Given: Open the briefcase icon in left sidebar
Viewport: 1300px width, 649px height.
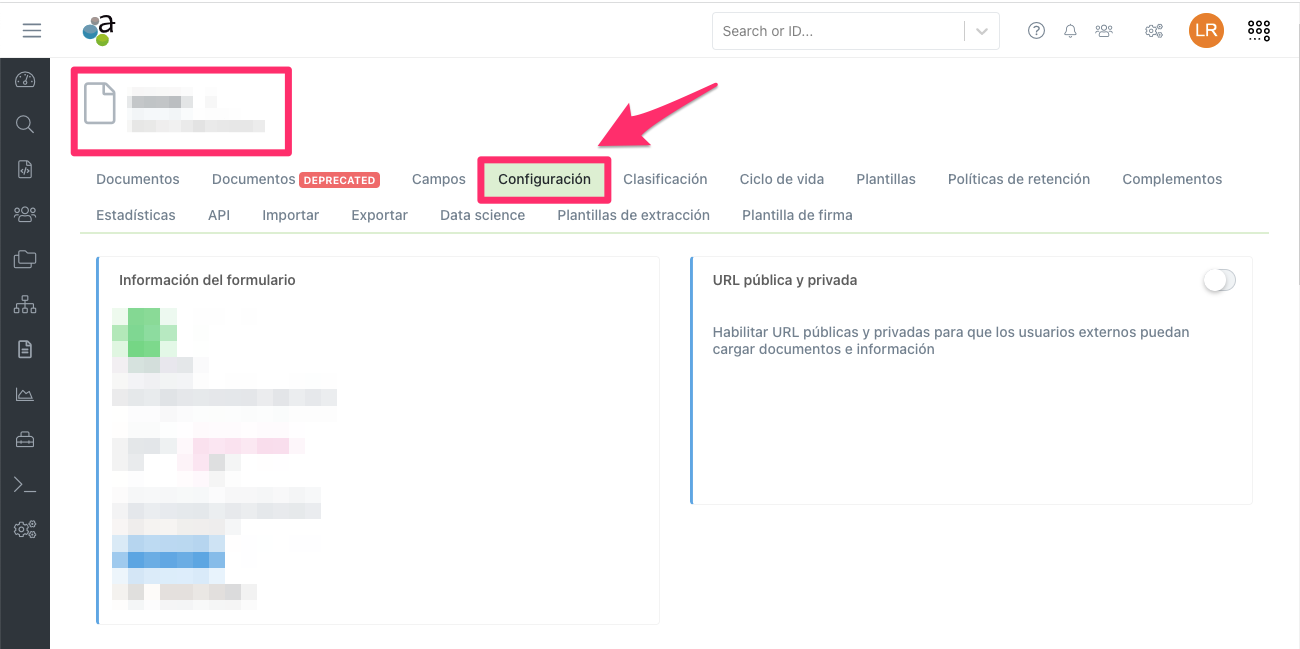Looking at the screenshot, I should coord(24,438).
